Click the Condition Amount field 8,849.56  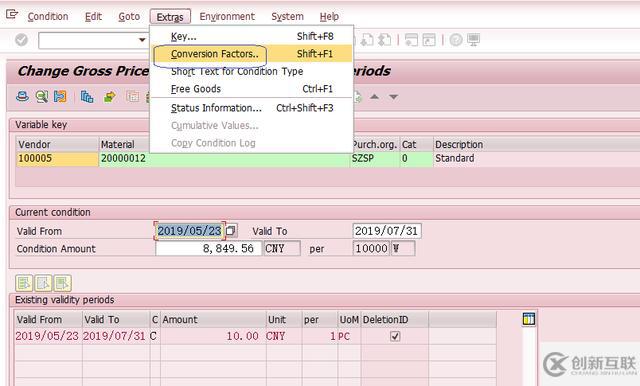click(209, 248)
